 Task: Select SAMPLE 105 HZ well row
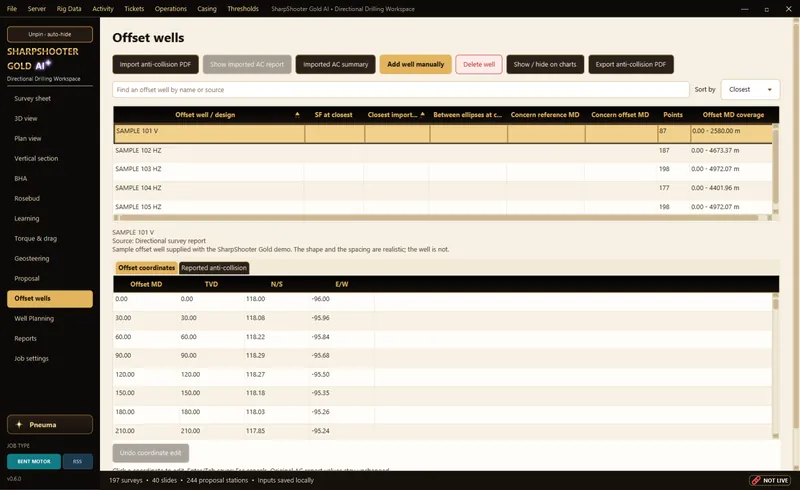442,207
